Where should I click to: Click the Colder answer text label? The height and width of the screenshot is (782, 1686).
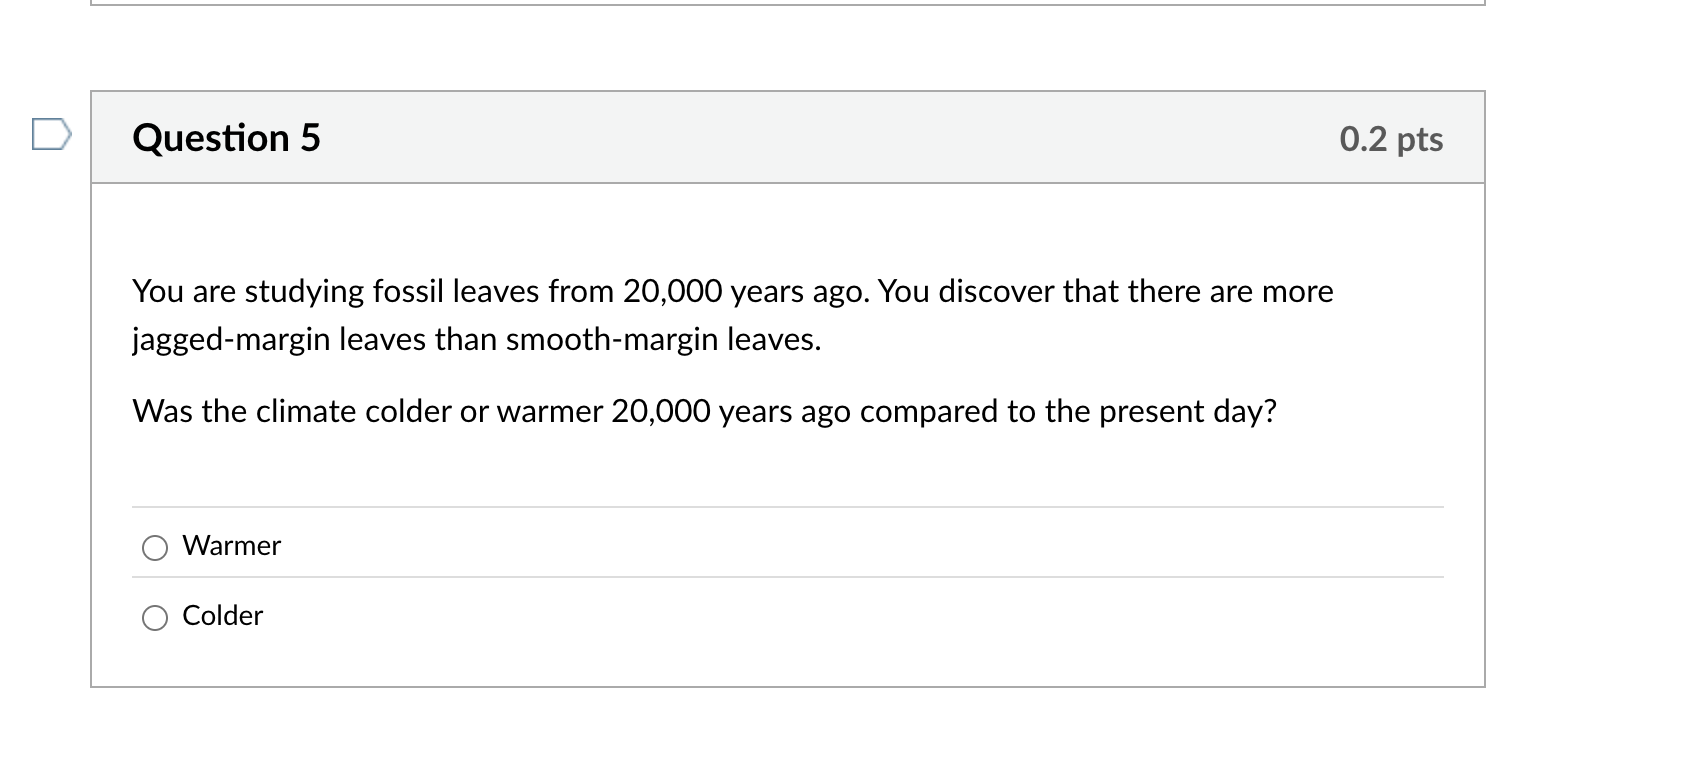click(222, 616)
